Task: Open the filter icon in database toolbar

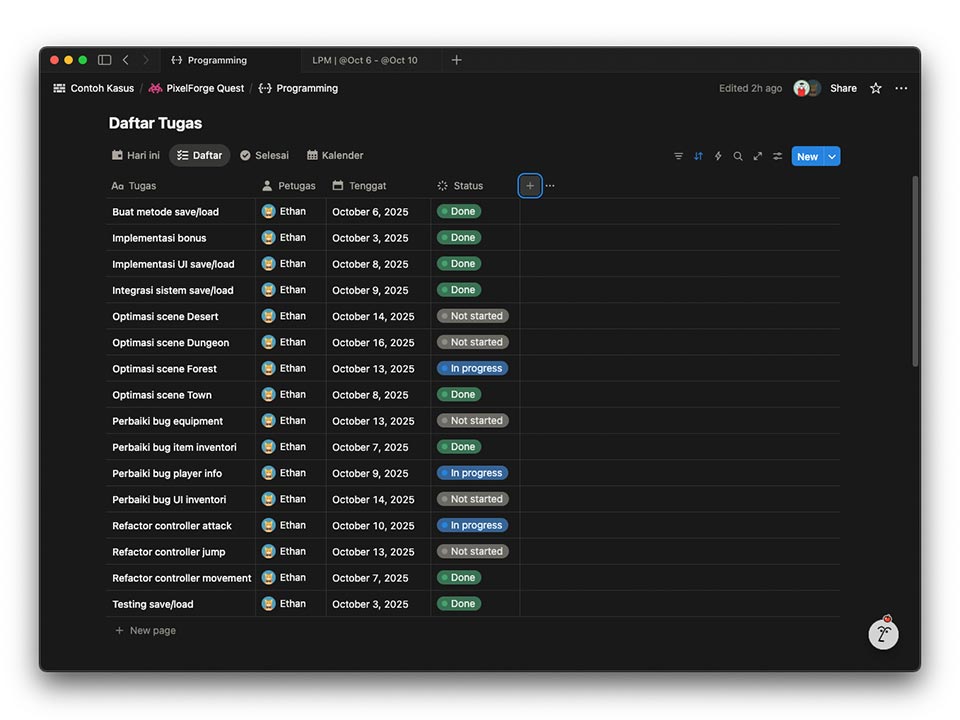Action: click(x=678, y=156)
